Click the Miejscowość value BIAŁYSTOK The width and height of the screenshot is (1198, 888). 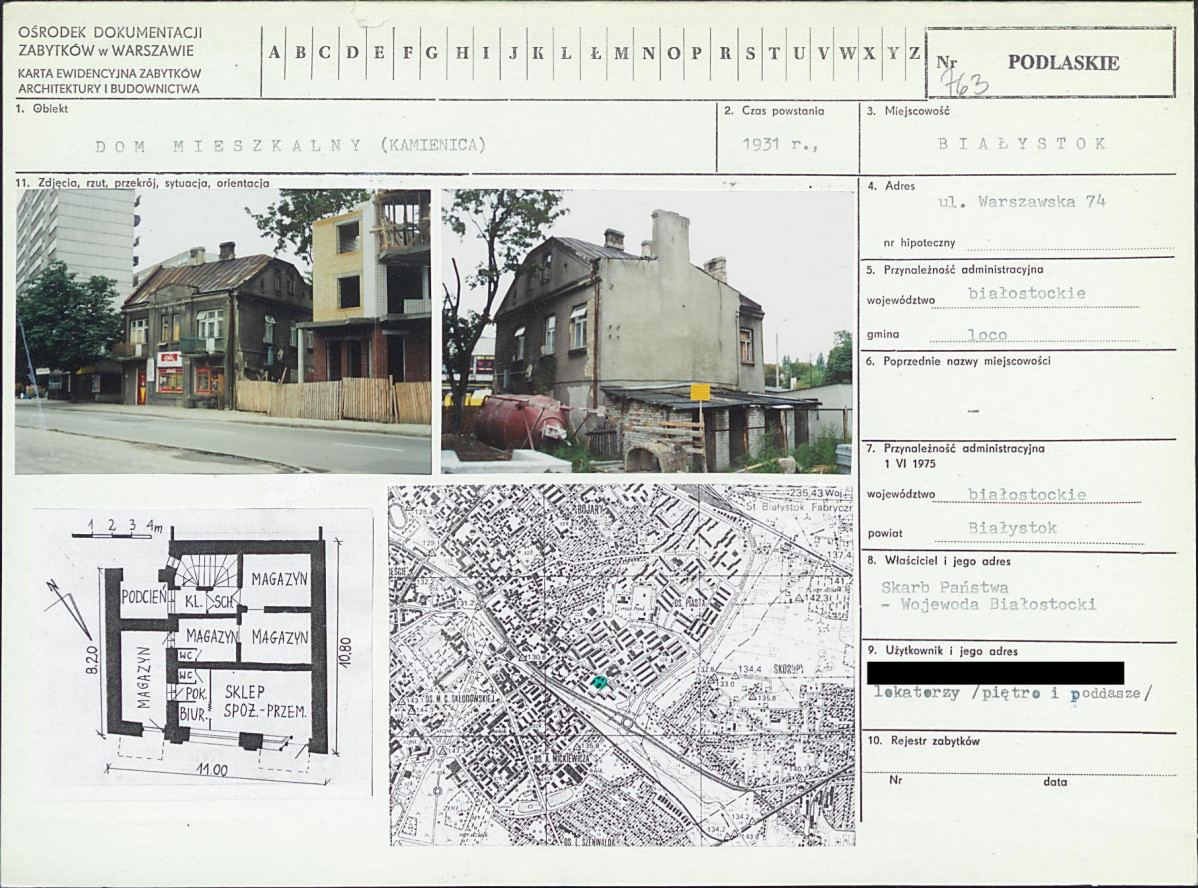1022,144
